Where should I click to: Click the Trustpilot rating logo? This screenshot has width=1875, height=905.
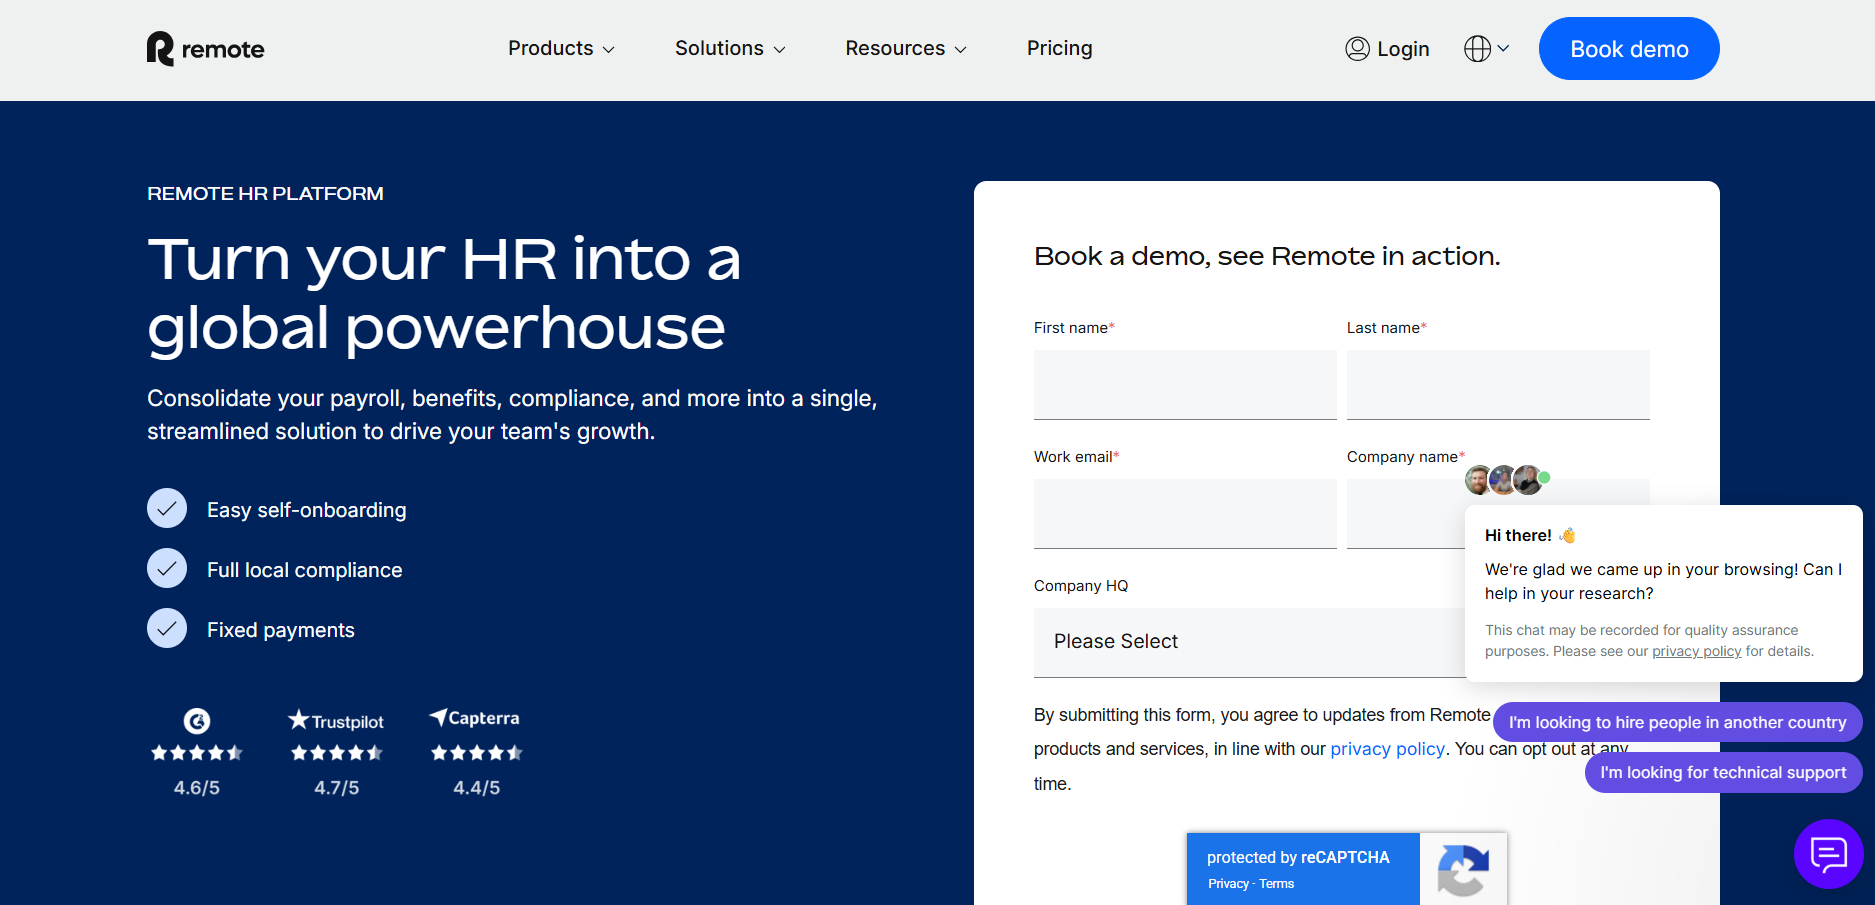pyautogui.click(x=336, y=721)
